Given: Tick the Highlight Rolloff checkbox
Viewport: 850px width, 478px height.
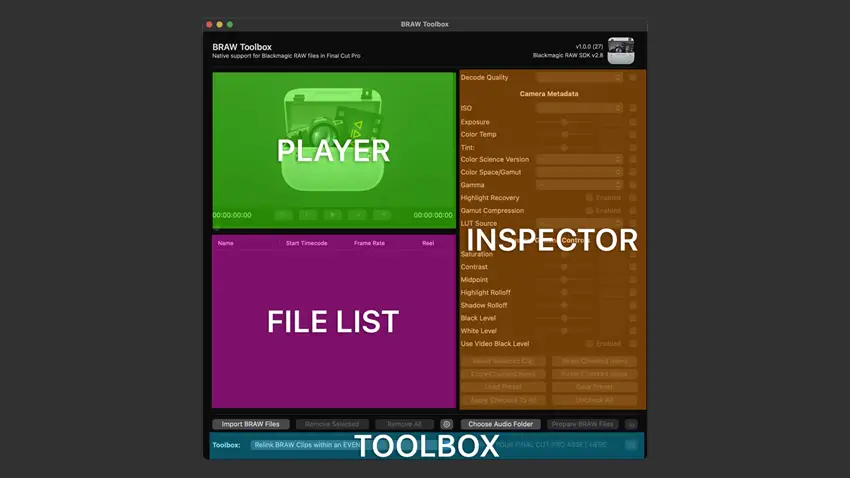Looking at the screenshot, I should [x=633, y=293].
